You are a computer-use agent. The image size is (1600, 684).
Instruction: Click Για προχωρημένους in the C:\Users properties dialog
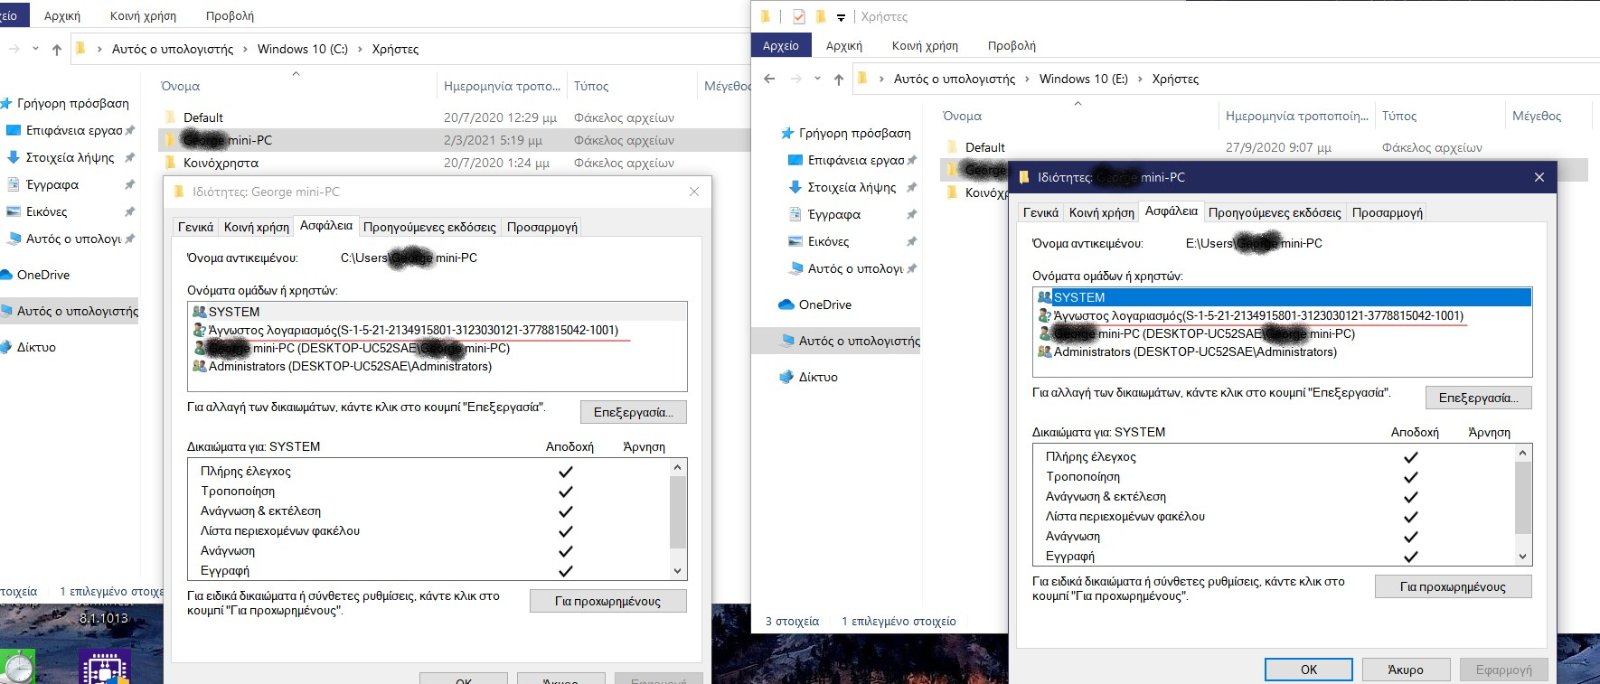[x=607, y=601]
